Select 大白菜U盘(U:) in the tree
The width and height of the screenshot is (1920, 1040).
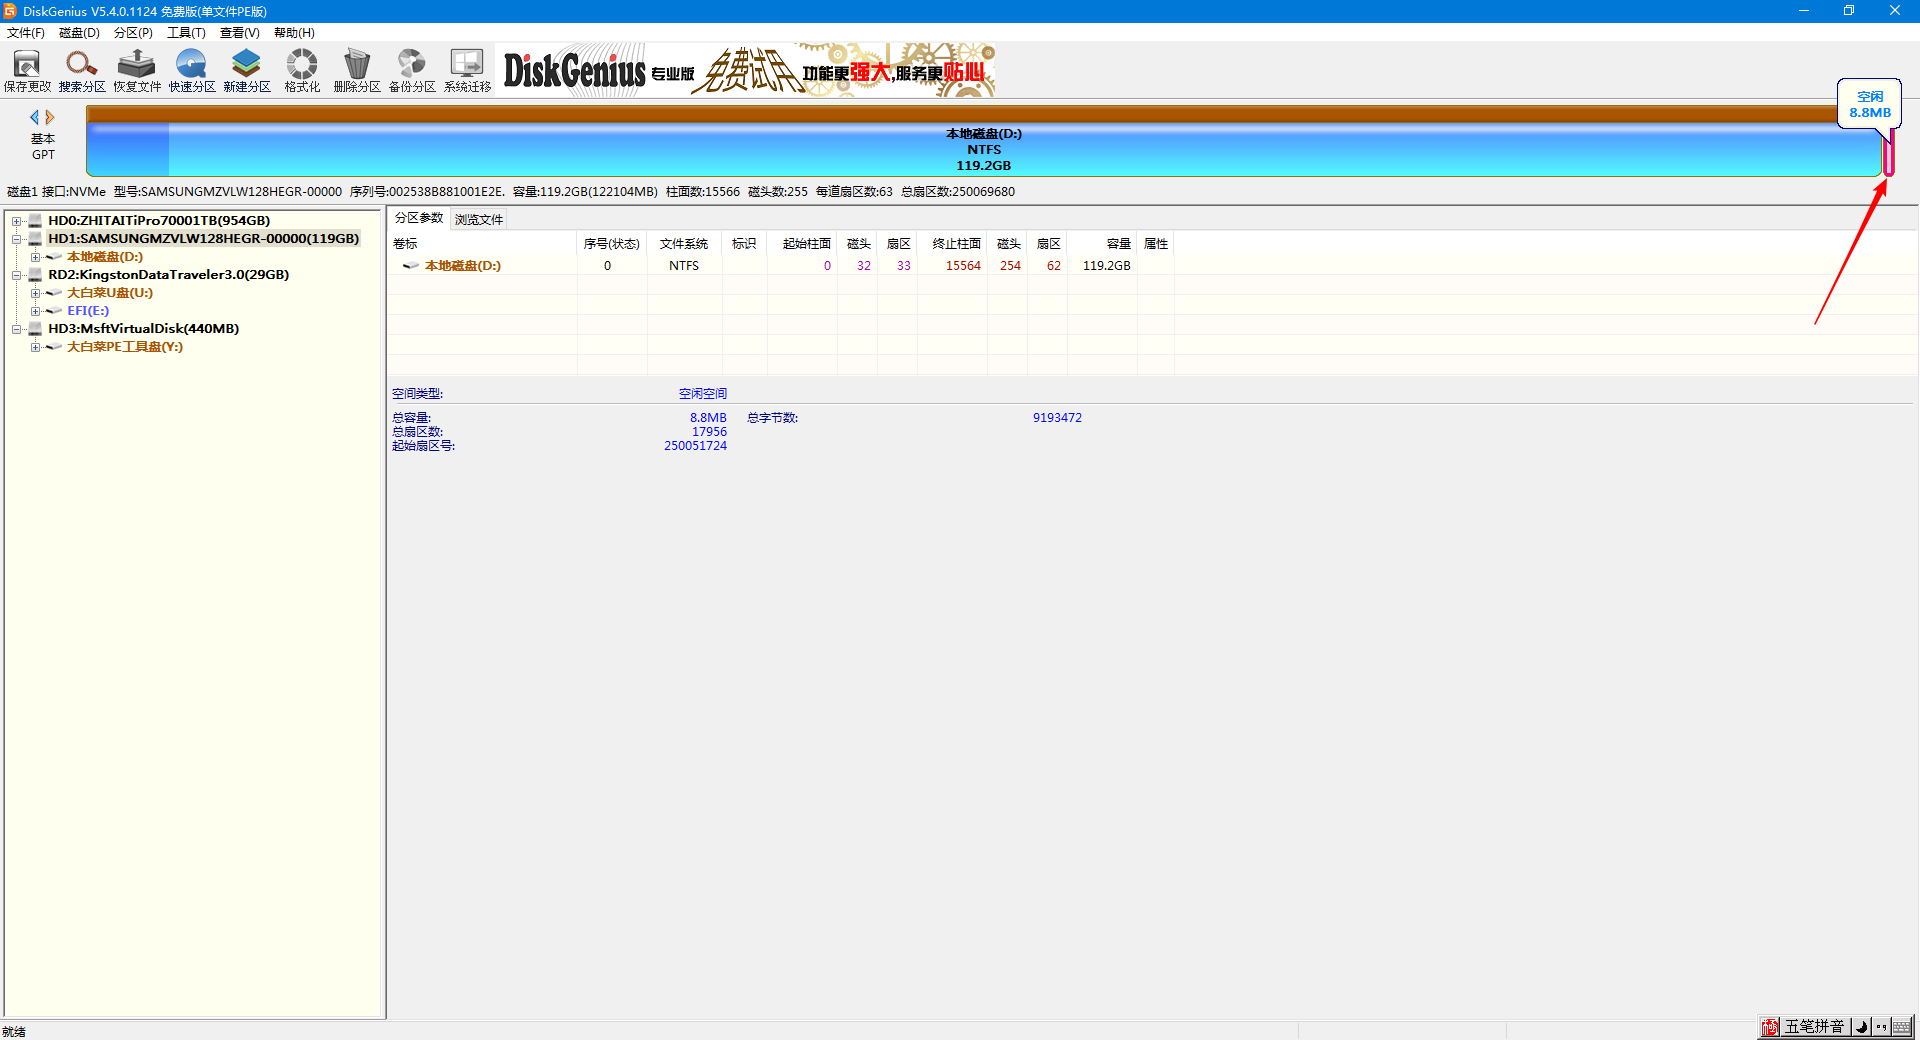click(x=110, y=293)
